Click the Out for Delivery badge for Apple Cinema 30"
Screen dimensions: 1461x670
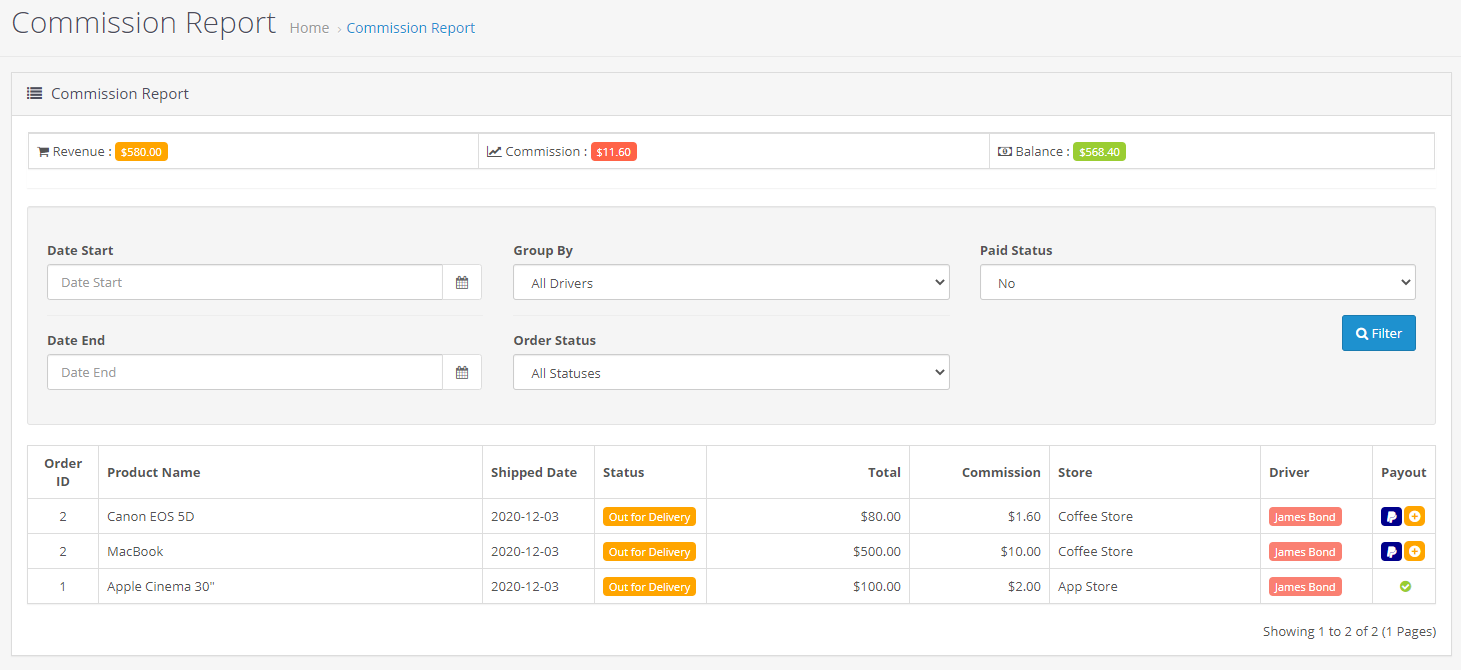tap(649, 587)
